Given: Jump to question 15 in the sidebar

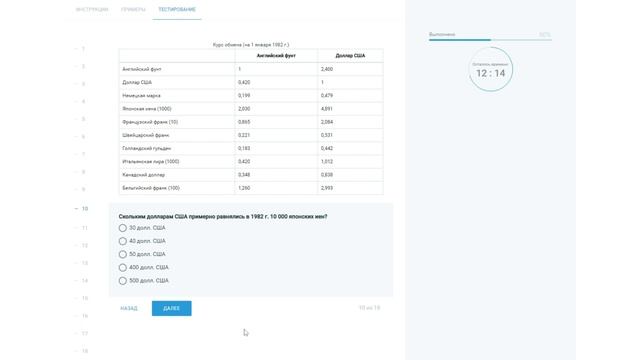Looking at the screenshot, I should coord(85,298).
